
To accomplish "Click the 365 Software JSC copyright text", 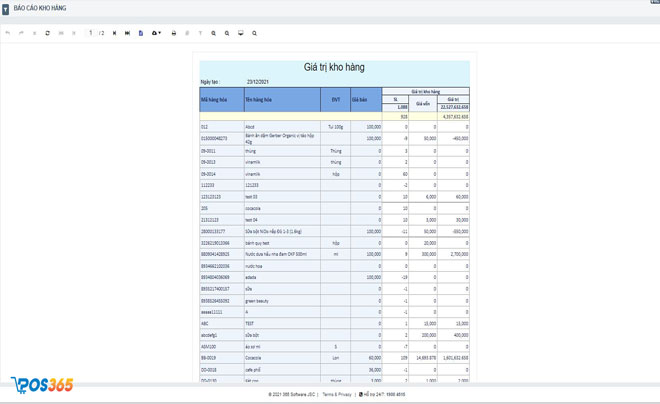I will click(x=292, y=394).
